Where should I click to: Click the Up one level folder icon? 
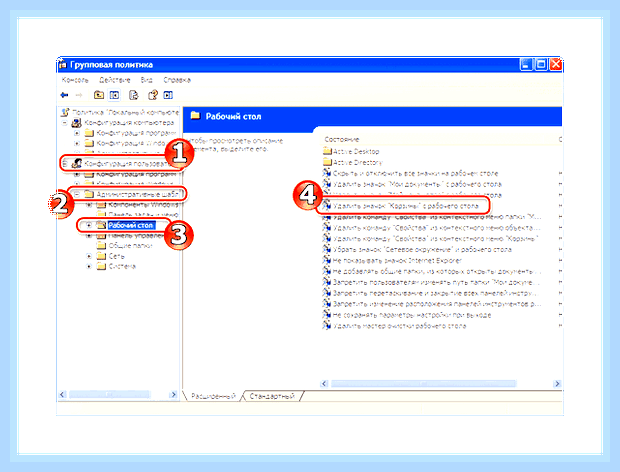(98, 95)
